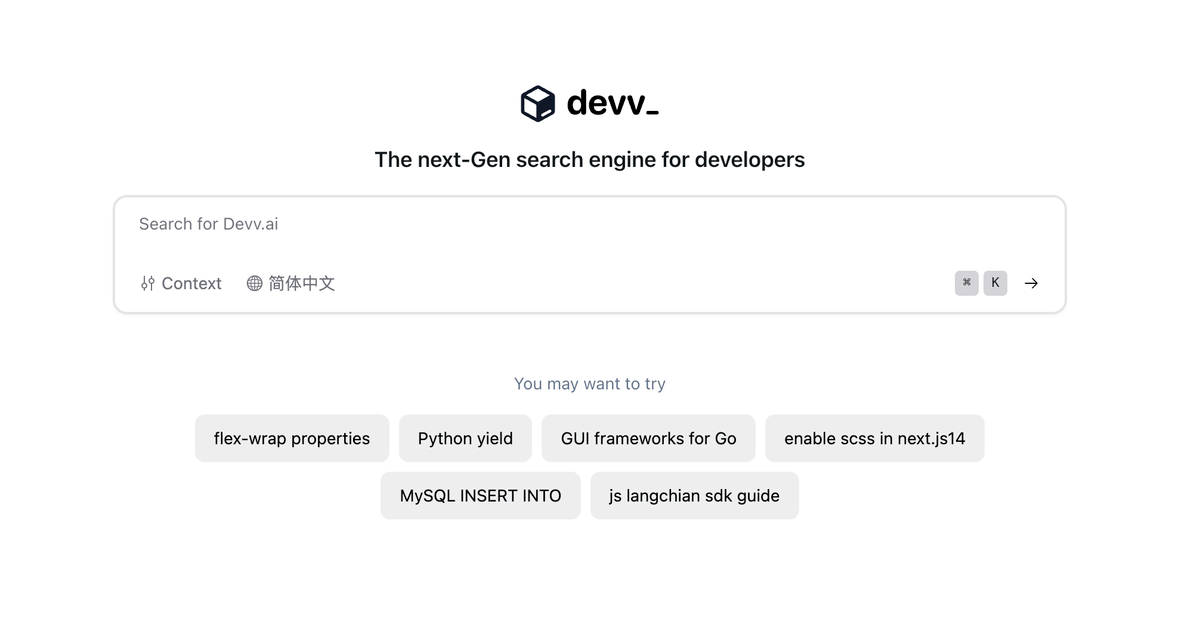Open the 'js langchian sdk guide' suggestion
Viewport: 1200px width, 619px height.
694,495
